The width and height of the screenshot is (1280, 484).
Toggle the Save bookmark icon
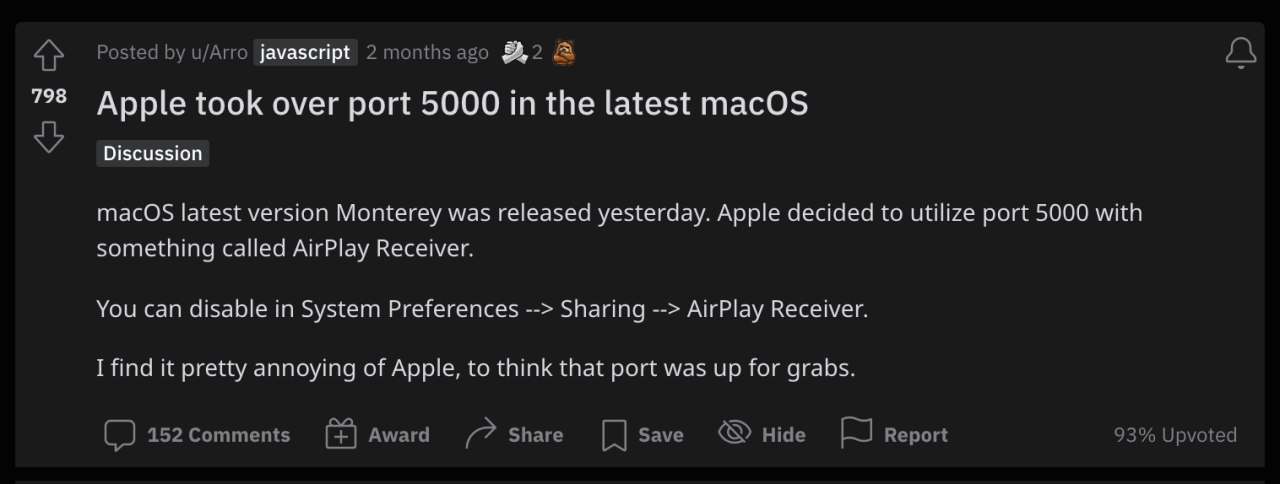(x=614, y=435)
